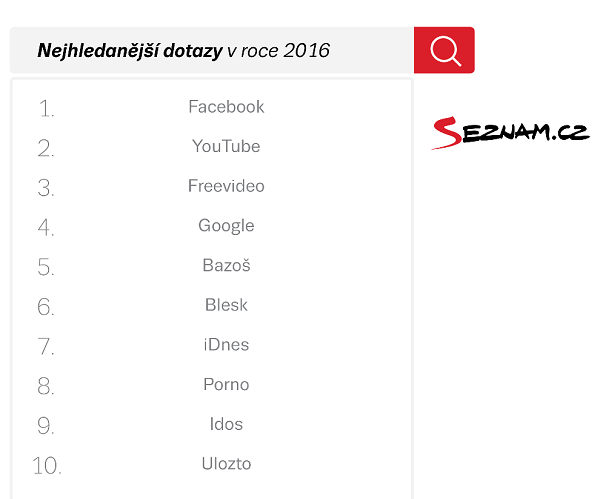
Task: Open the Blesk list entry
Action: click(226, 305)
